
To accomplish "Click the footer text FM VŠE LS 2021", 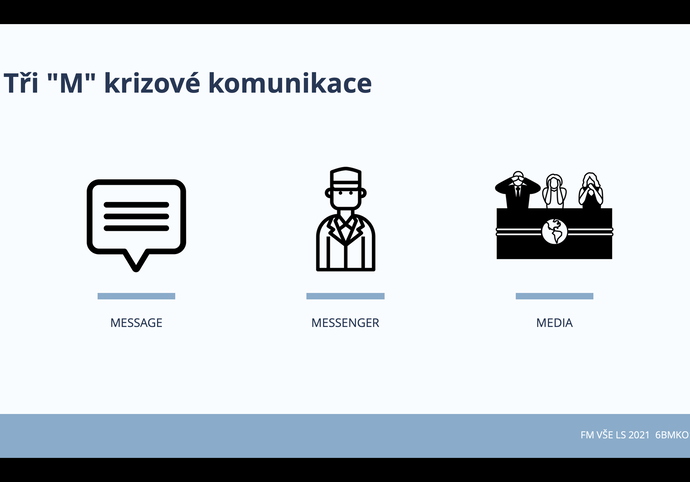I will [615, 435].
